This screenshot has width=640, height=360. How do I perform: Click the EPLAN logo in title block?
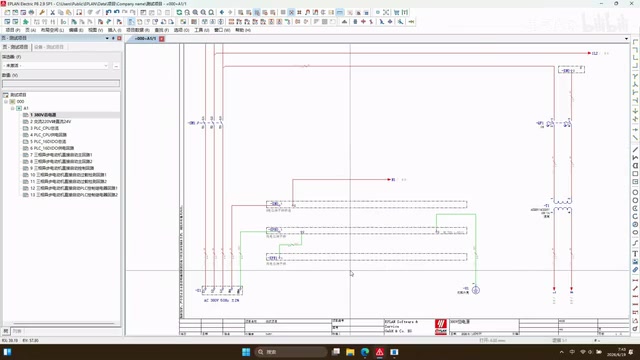tap(441, 327)
